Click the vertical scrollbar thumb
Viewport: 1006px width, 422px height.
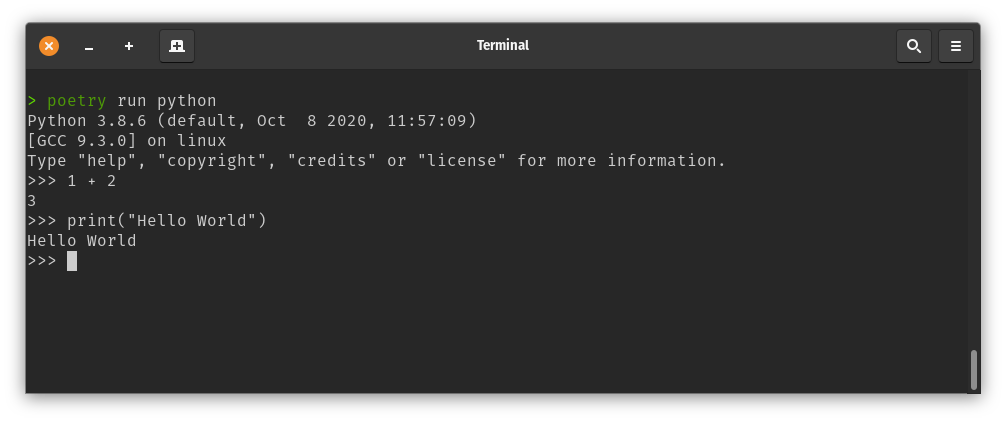pos(973,369)
